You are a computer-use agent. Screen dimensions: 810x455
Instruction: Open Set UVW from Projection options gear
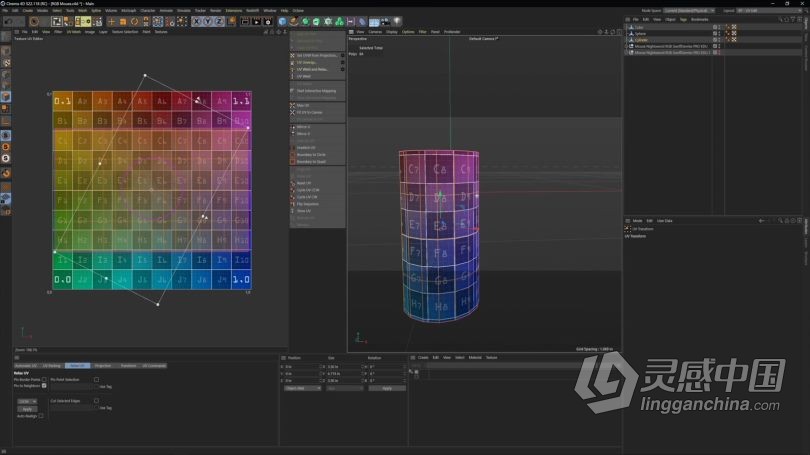342,55
